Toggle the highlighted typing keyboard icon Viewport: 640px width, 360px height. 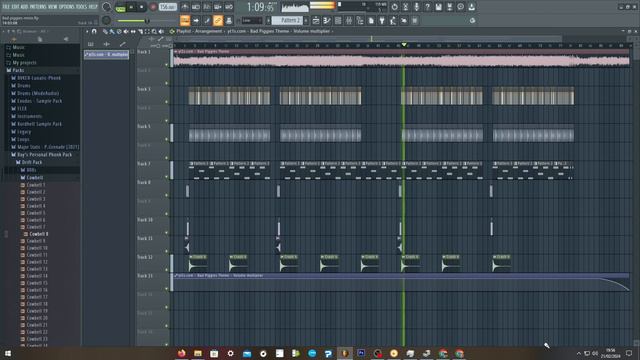[x=185, y=20]
